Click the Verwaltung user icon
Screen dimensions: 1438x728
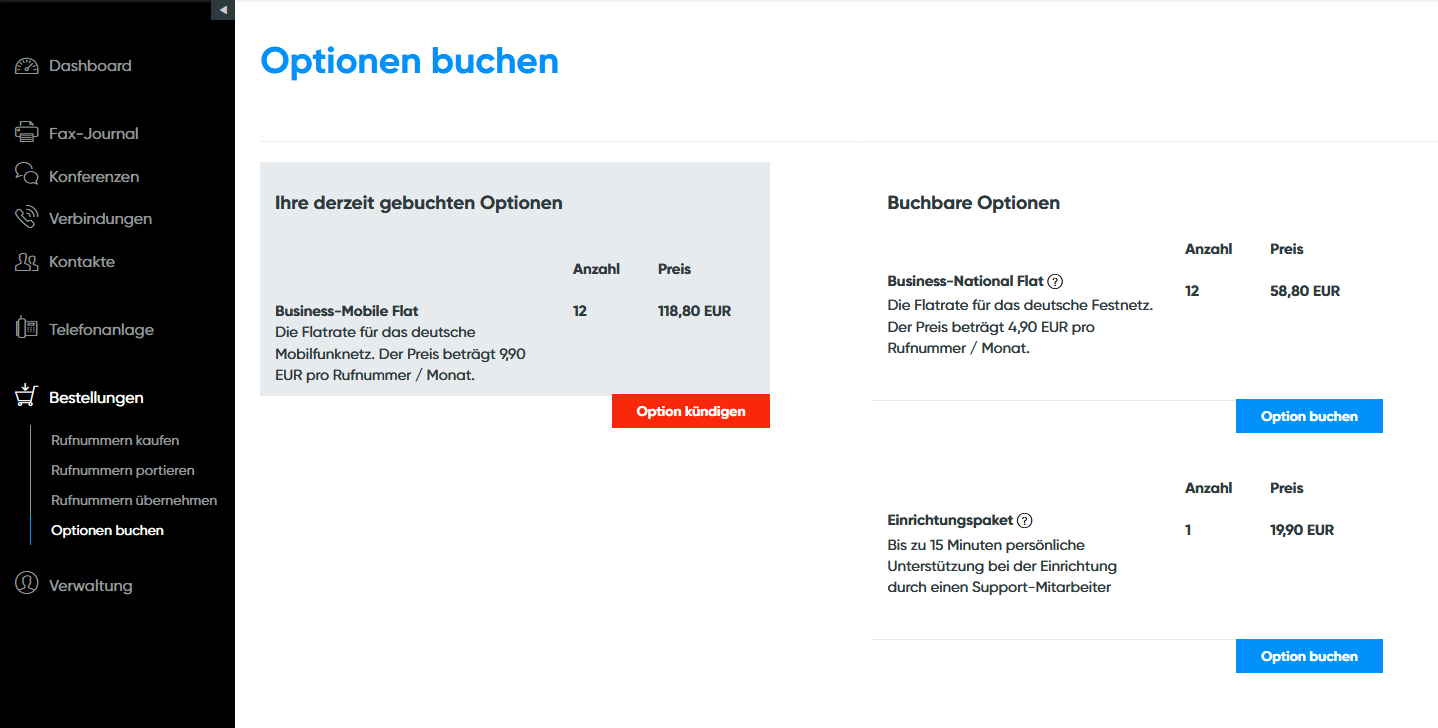[26, 585]
